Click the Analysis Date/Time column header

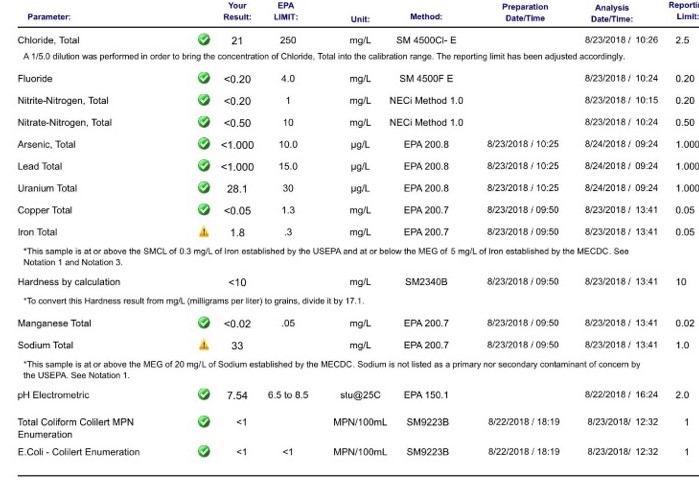[612, 13]
